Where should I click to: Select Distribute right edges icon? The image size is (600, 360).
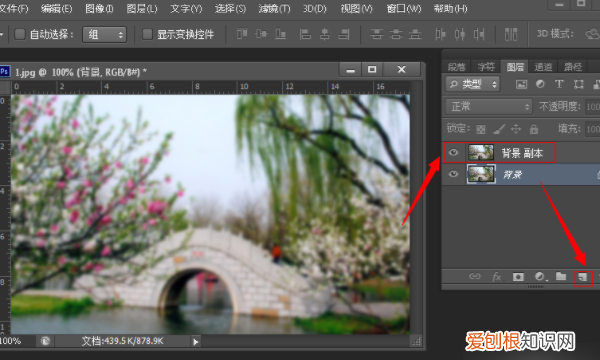click(x=479, y=34)
